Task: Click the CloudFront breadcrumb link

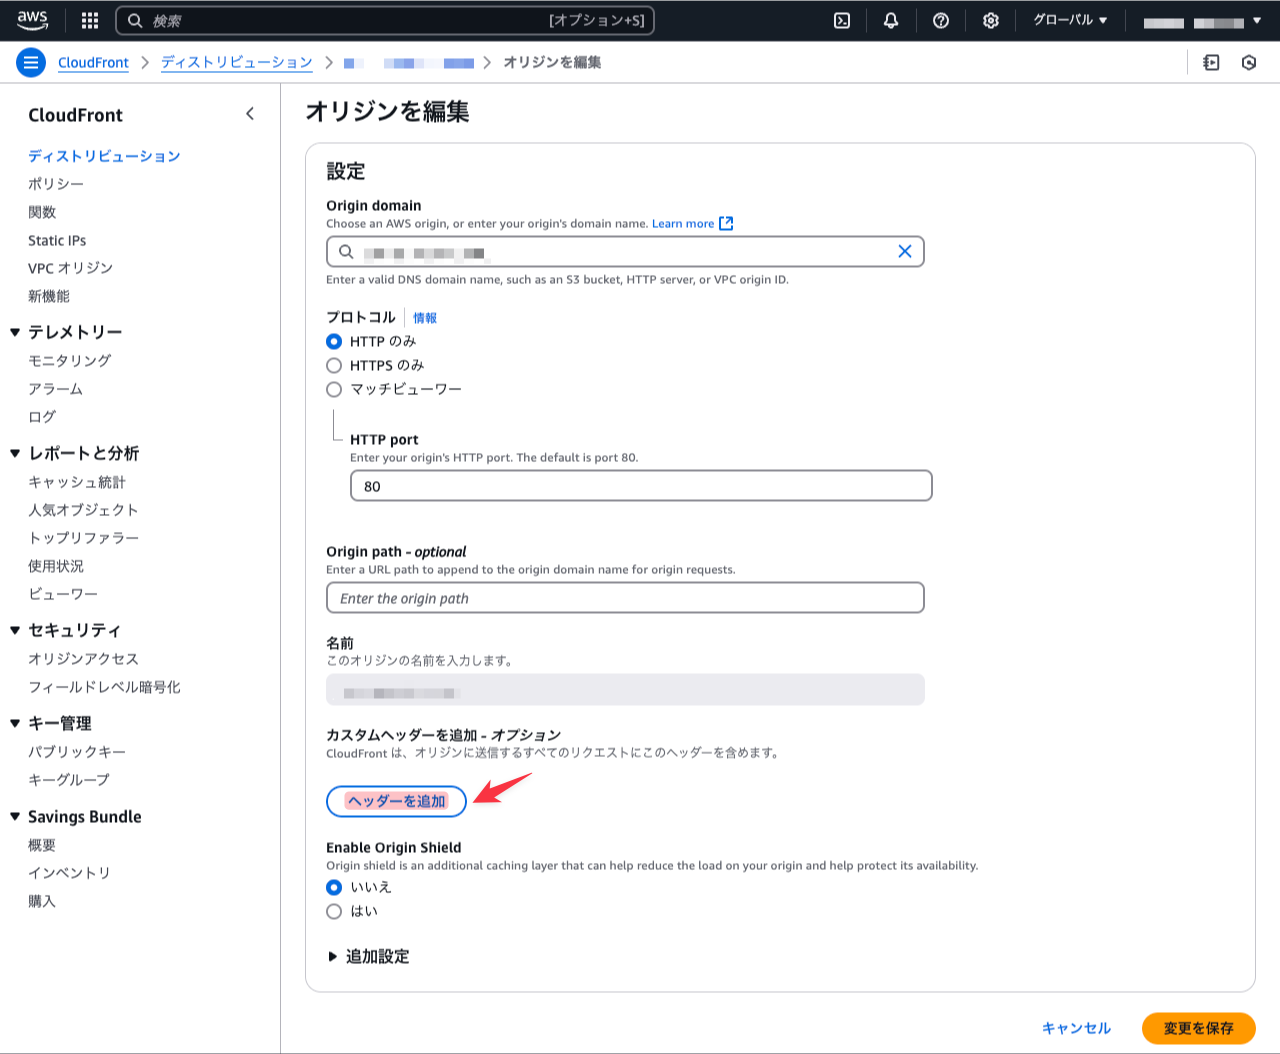Action: [x=93, y=62]
